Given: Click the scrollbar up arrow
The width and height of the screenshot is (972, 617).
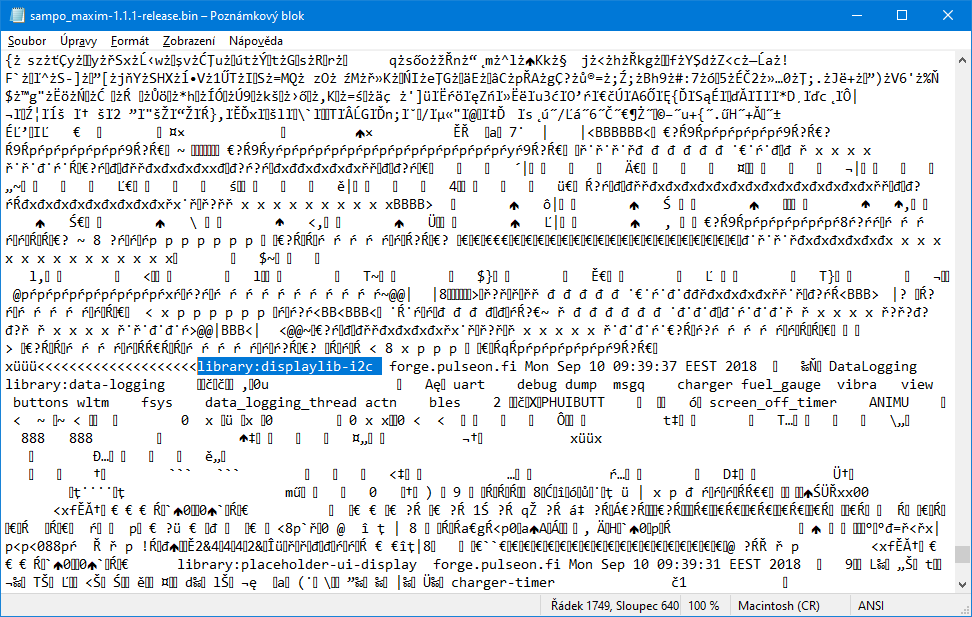Looking at the screenshot, I should (962, 61).
